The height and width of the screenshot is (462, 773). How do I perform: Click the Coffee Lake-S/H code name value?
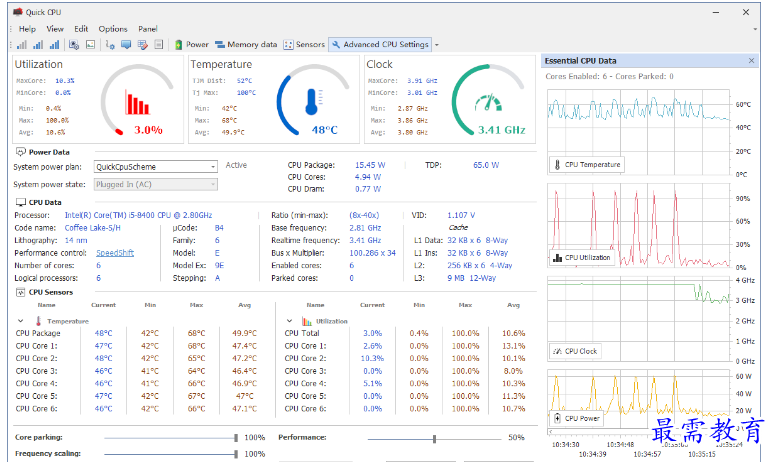pos(92,228)
